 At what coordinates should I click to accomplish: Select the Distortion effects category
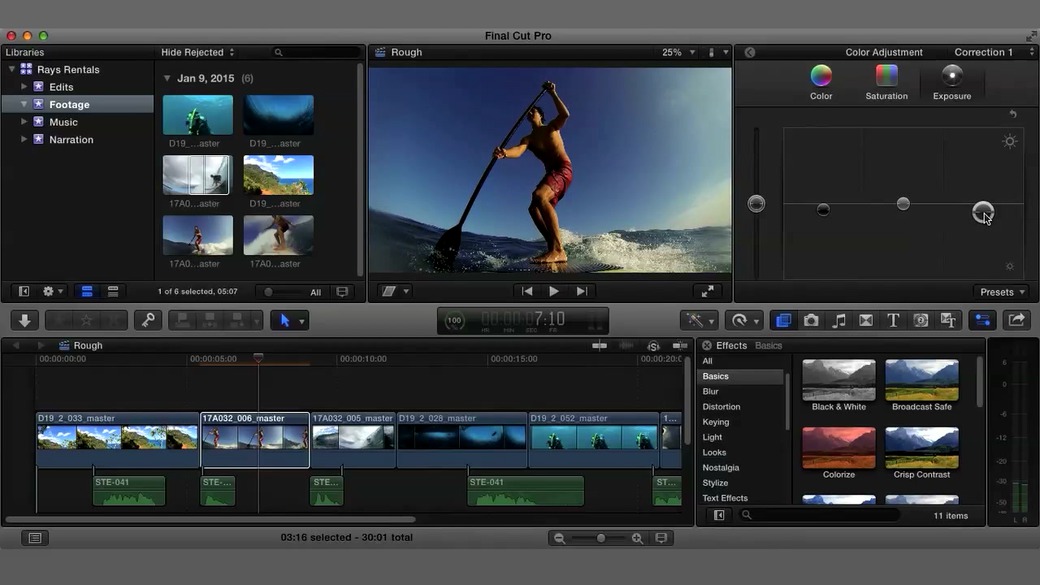[x=721, y=407]
